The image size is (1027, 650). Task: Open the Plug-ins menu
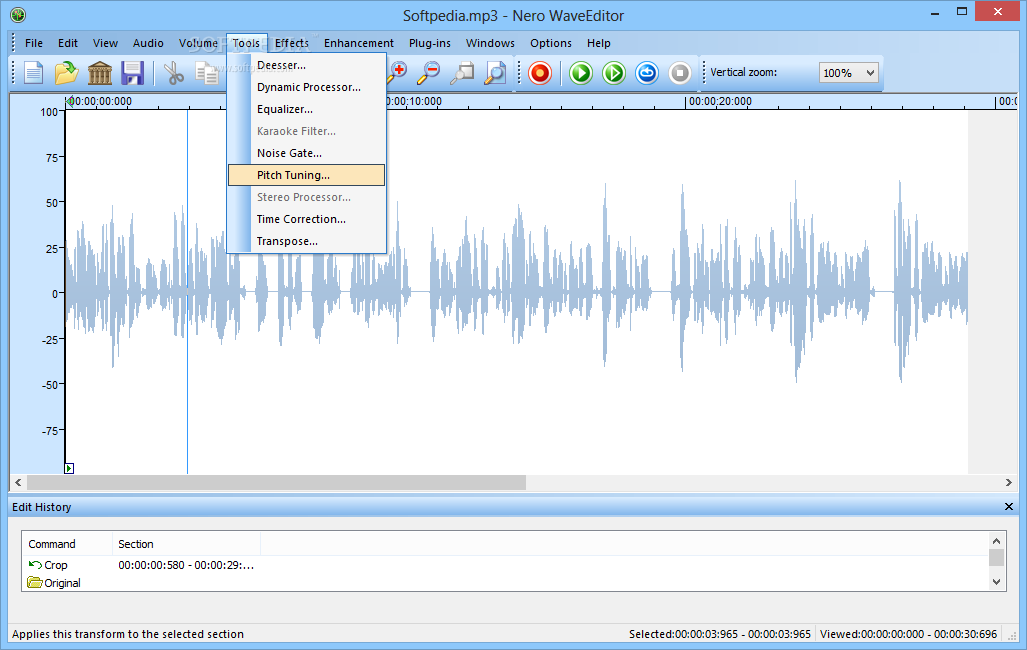coord(430,43)
